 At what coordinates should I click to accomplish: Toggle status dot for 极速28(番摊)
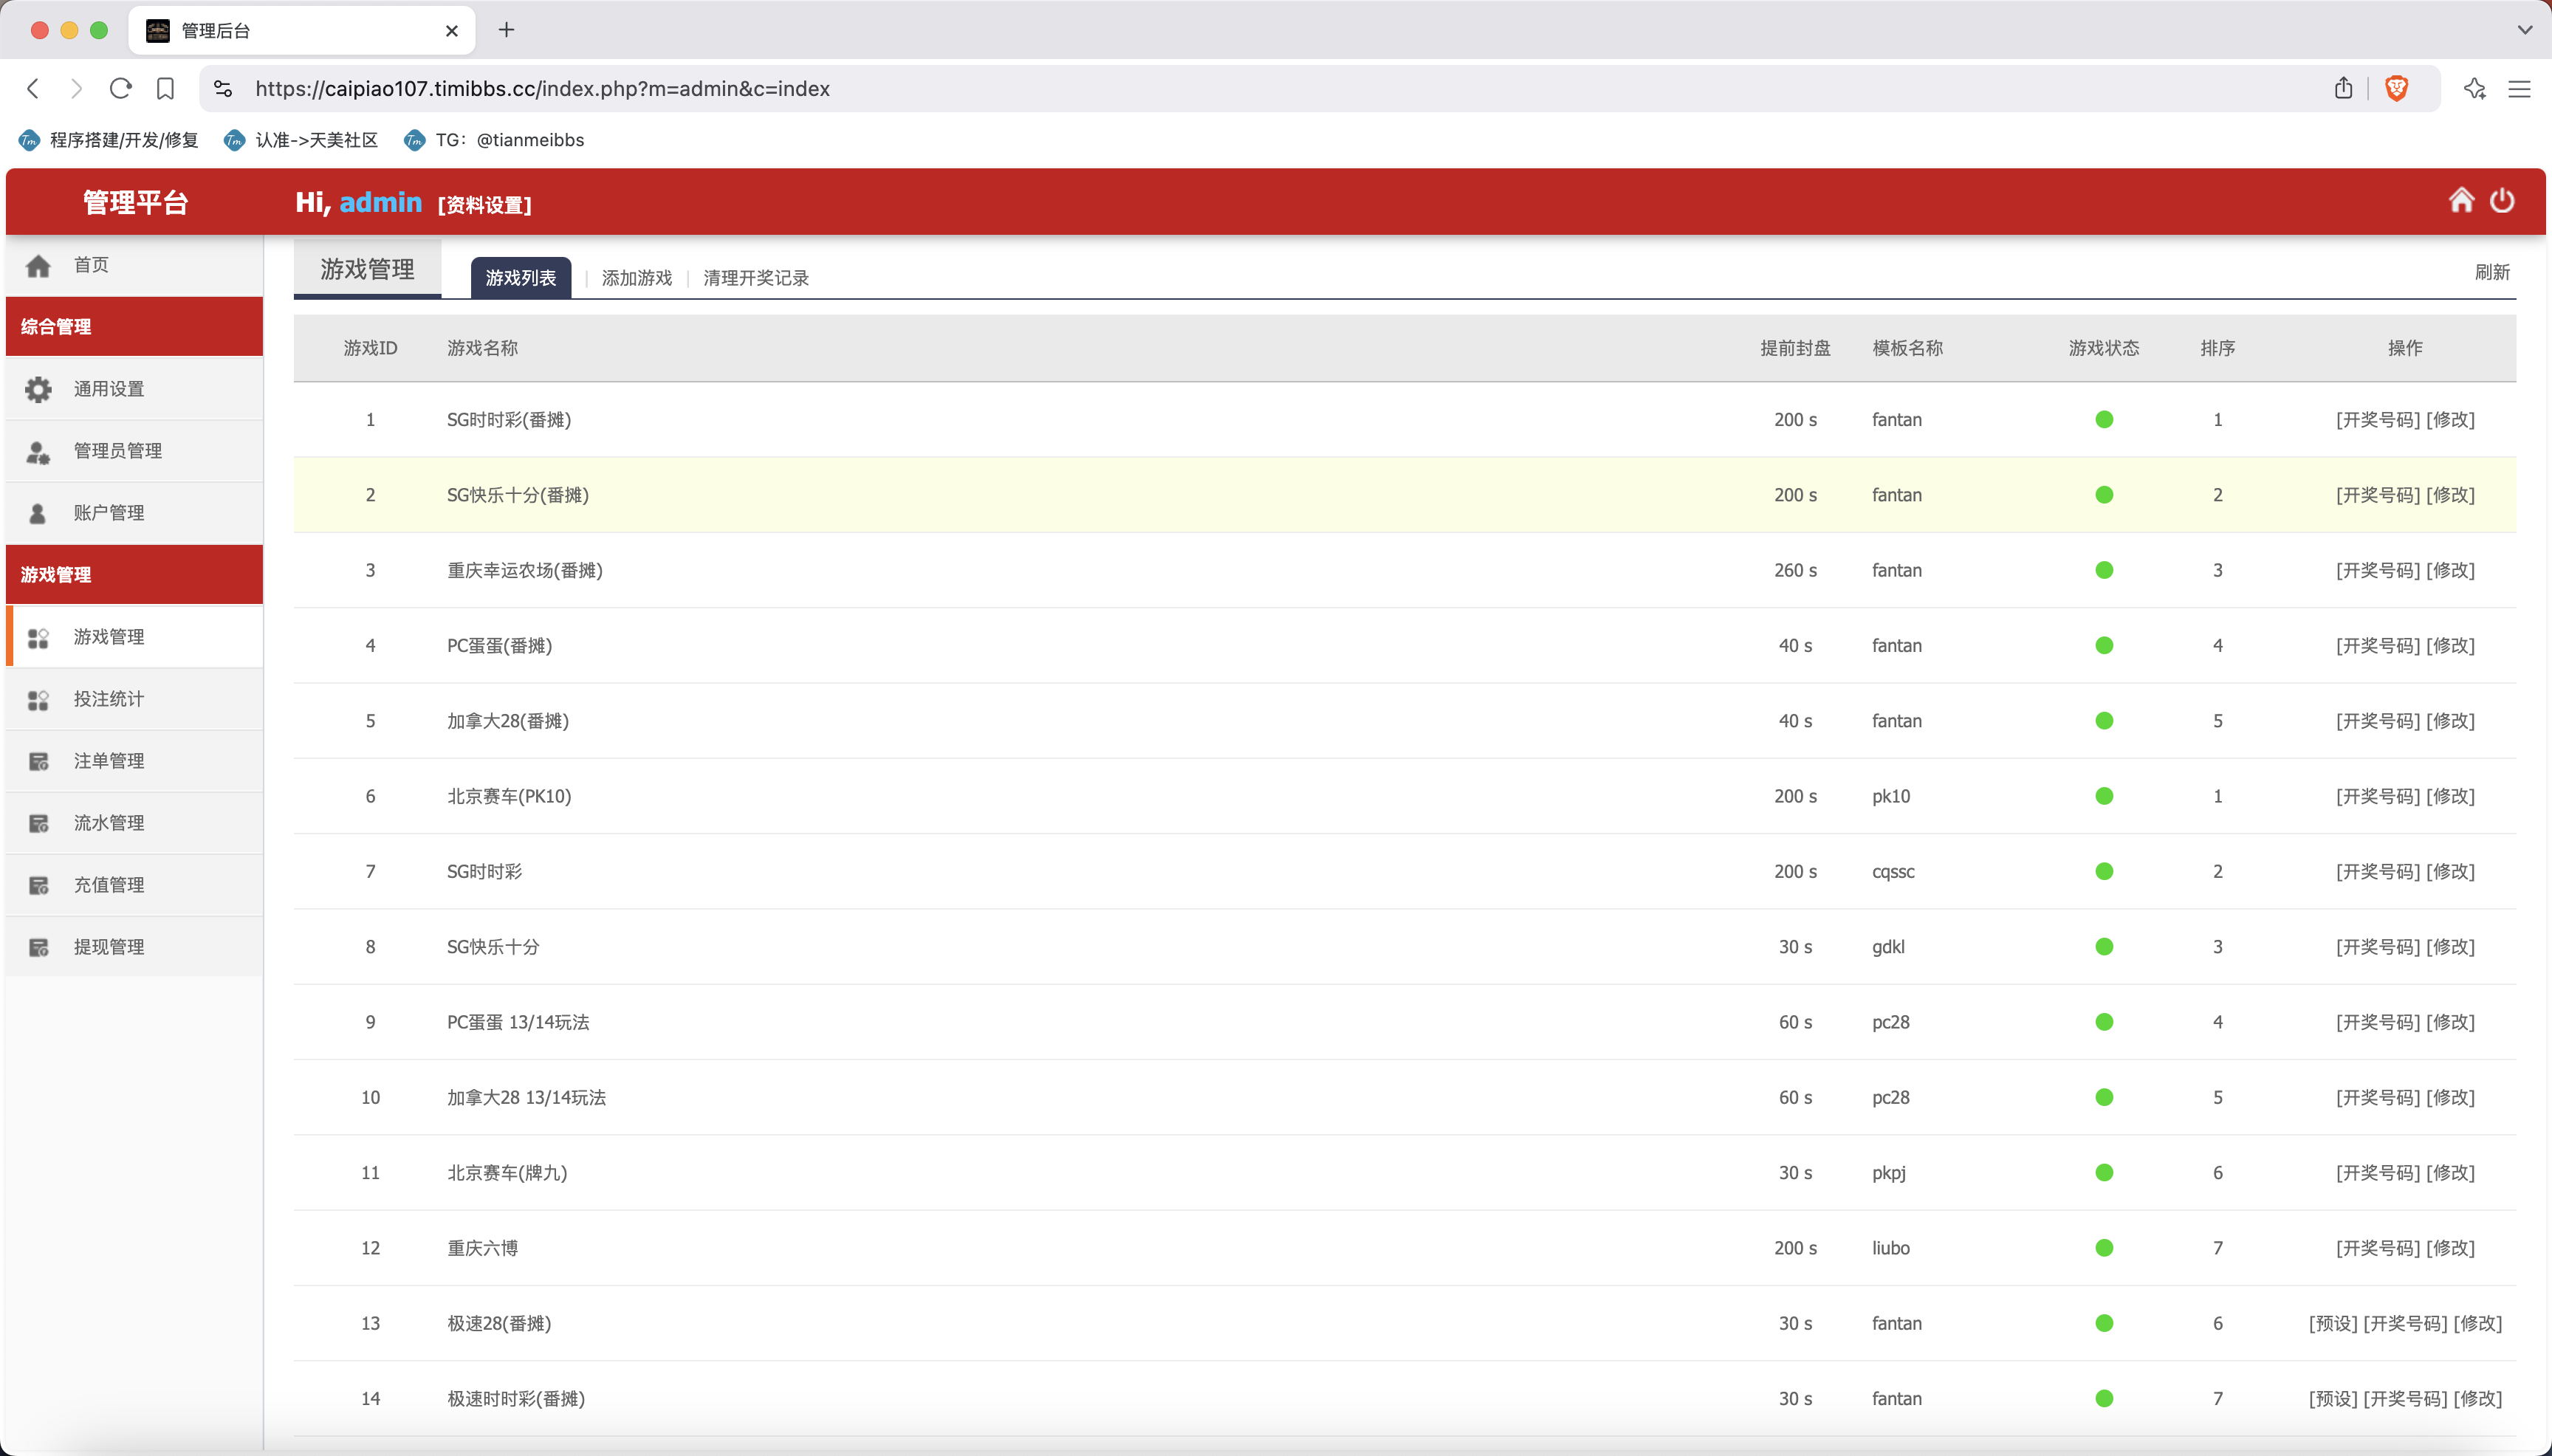(x=2104, y=1323)
